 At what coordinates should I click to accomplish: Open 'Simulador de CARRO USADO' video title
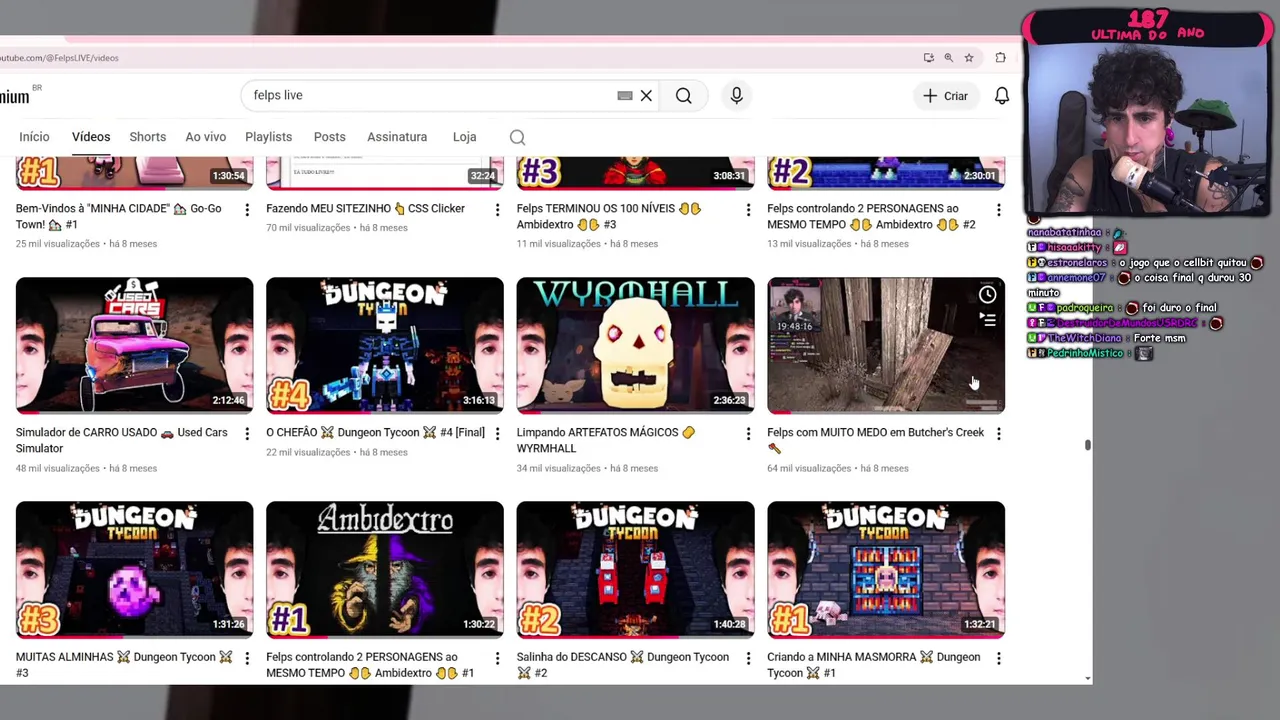(x=121, y=440)
